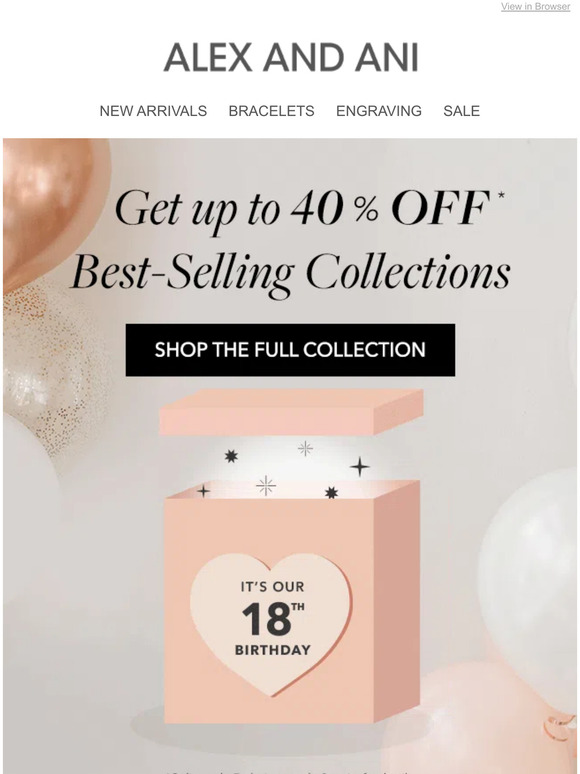This screenshot has width=580, height=774.
Task: Open the View in Browser link
Action: coord(535,6)
